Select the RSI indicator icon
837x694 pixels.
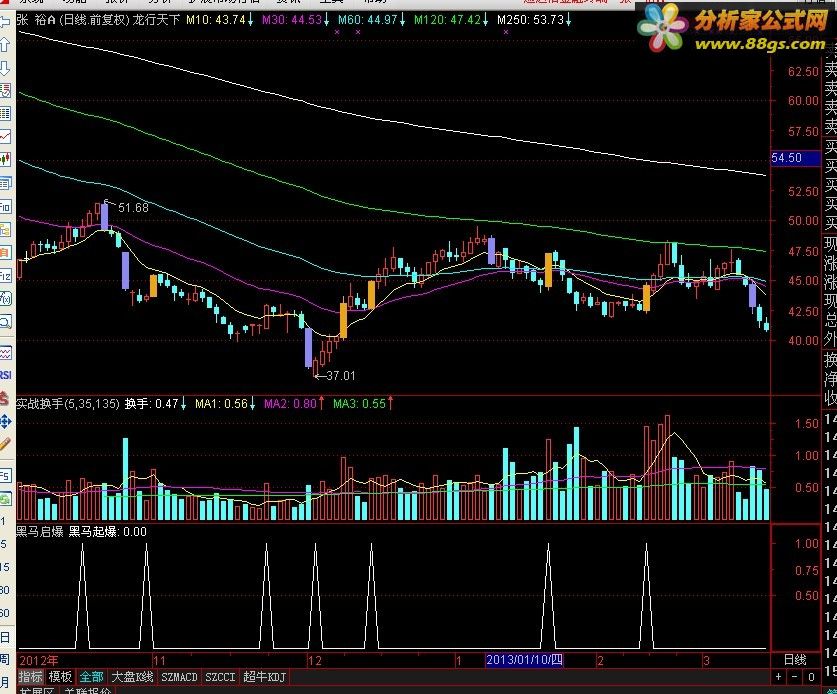click(x=5, y=375)
